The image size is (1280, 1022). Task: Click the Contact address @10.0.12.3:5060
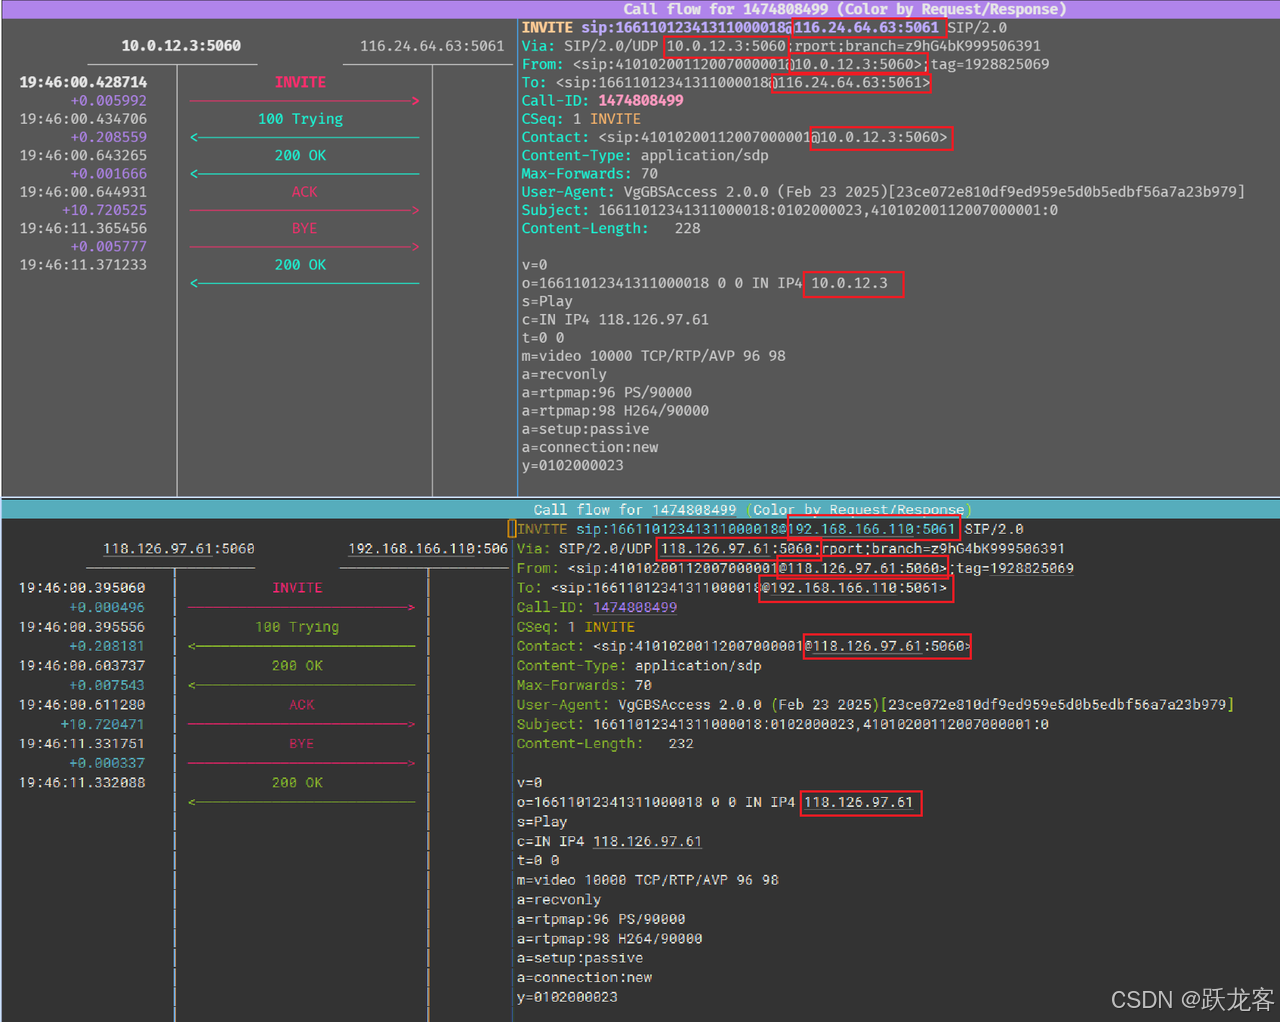879,137
